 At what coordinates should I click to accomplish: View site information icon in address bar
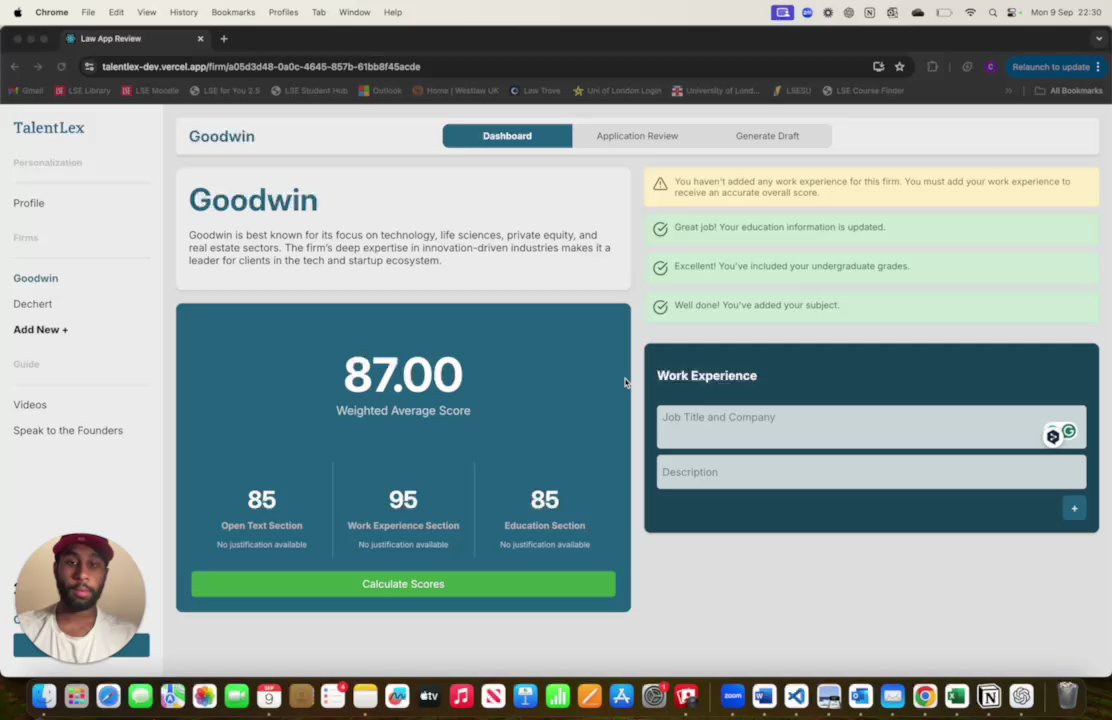pyautogui.click(x=89, y=67)
